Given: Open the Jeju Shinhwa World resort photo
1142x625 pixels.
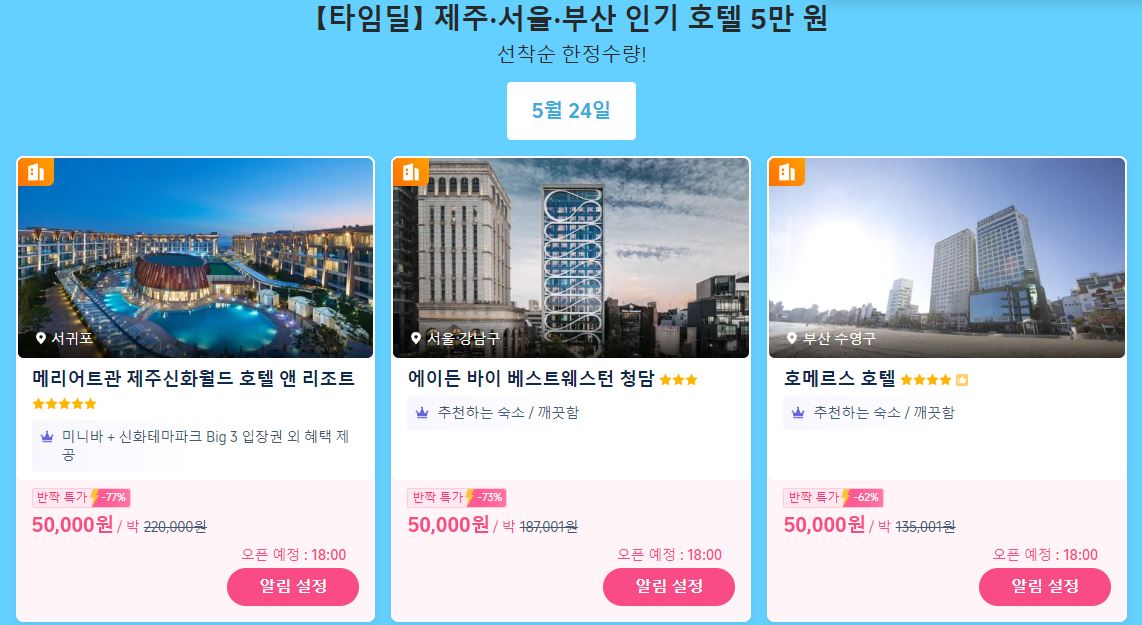Looking at the screenshot, I should tap(195, 258).
